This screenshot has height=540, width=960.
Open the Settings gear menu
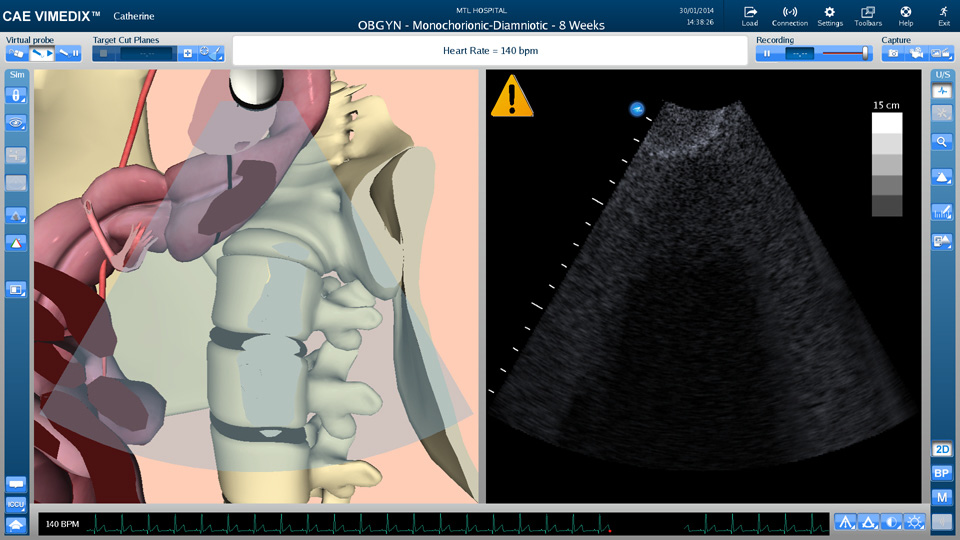tap(830, 16)
